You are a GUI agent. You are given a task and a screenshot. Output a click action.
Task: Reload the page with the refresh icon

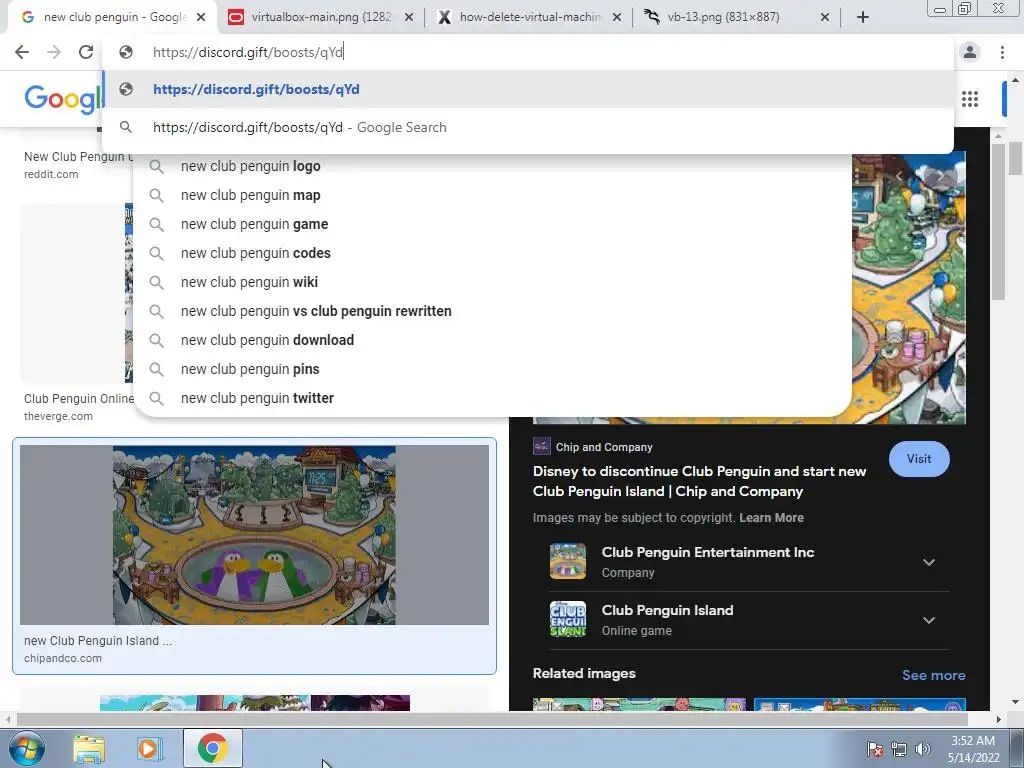[x=86, y=52]
